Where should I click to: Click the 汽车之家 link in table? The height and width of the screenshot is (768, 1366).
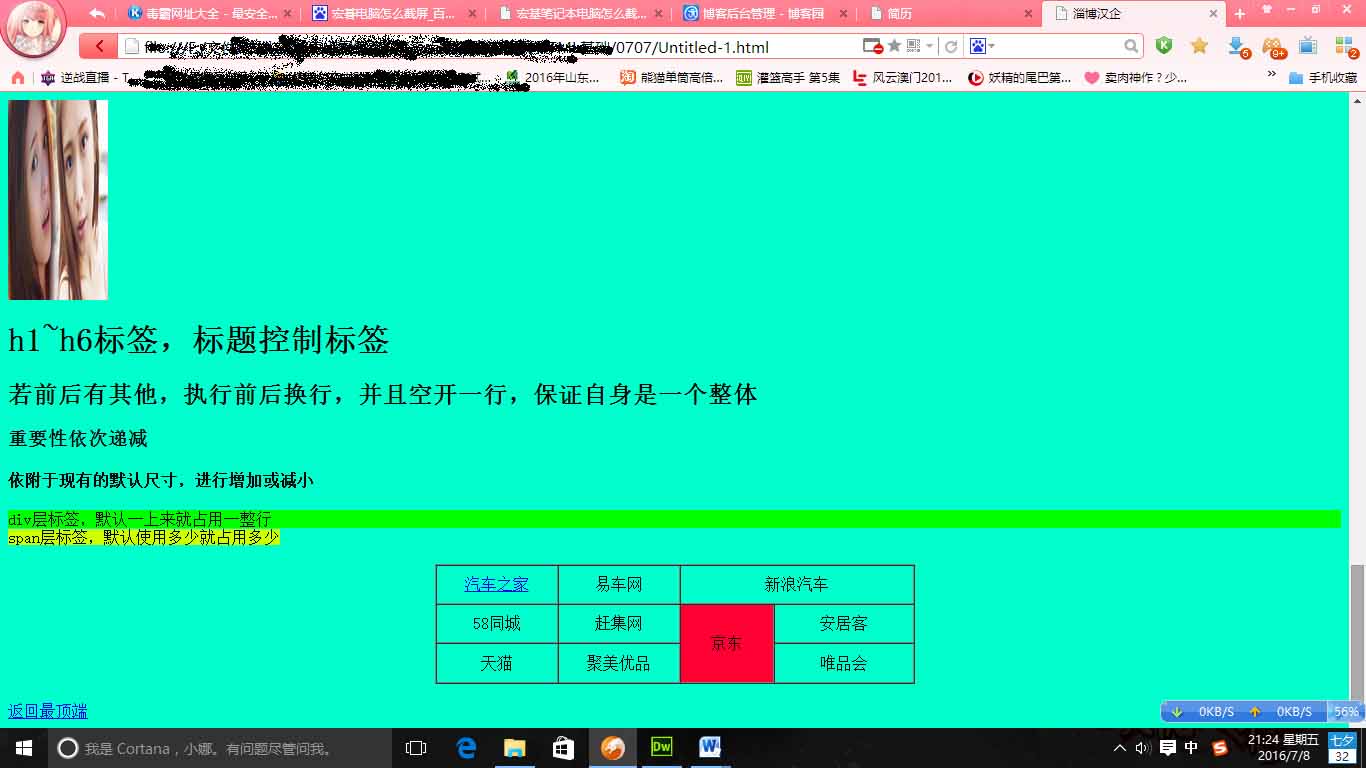(496, 584)
